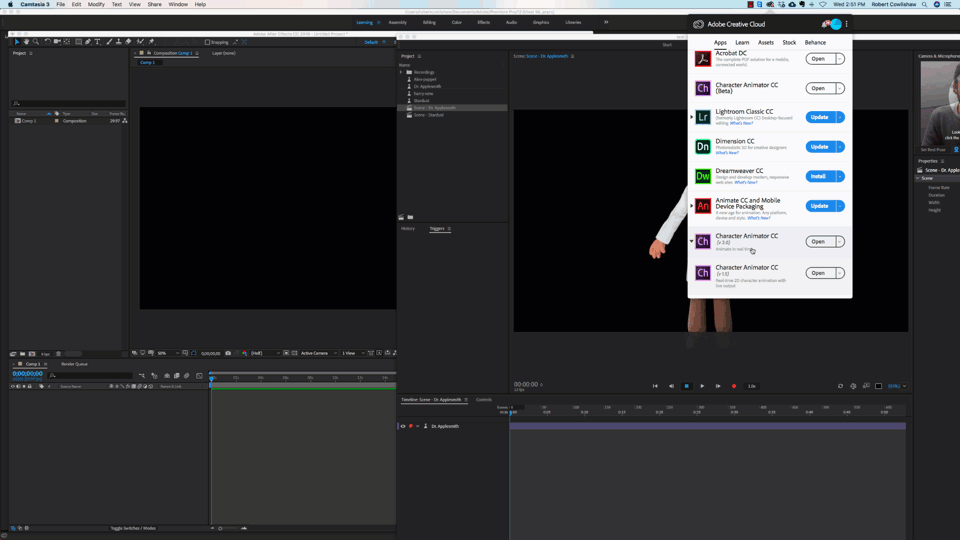This screenshot has width=960, height=540.
Task: Collapse the Character Animator CC (v 2.0) entry
Action: point(692,241)
